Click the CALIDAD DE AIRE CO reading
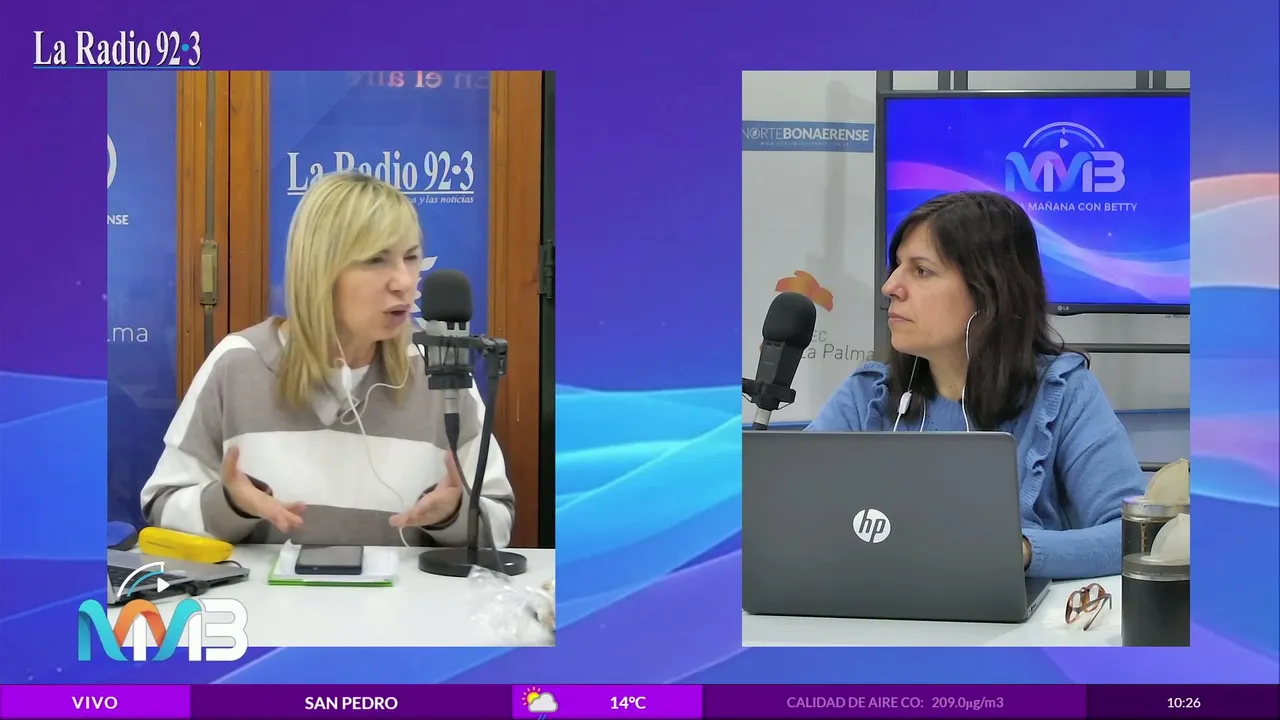The width and height of the screenshot is (1280, 720). [x=895, y=703]
